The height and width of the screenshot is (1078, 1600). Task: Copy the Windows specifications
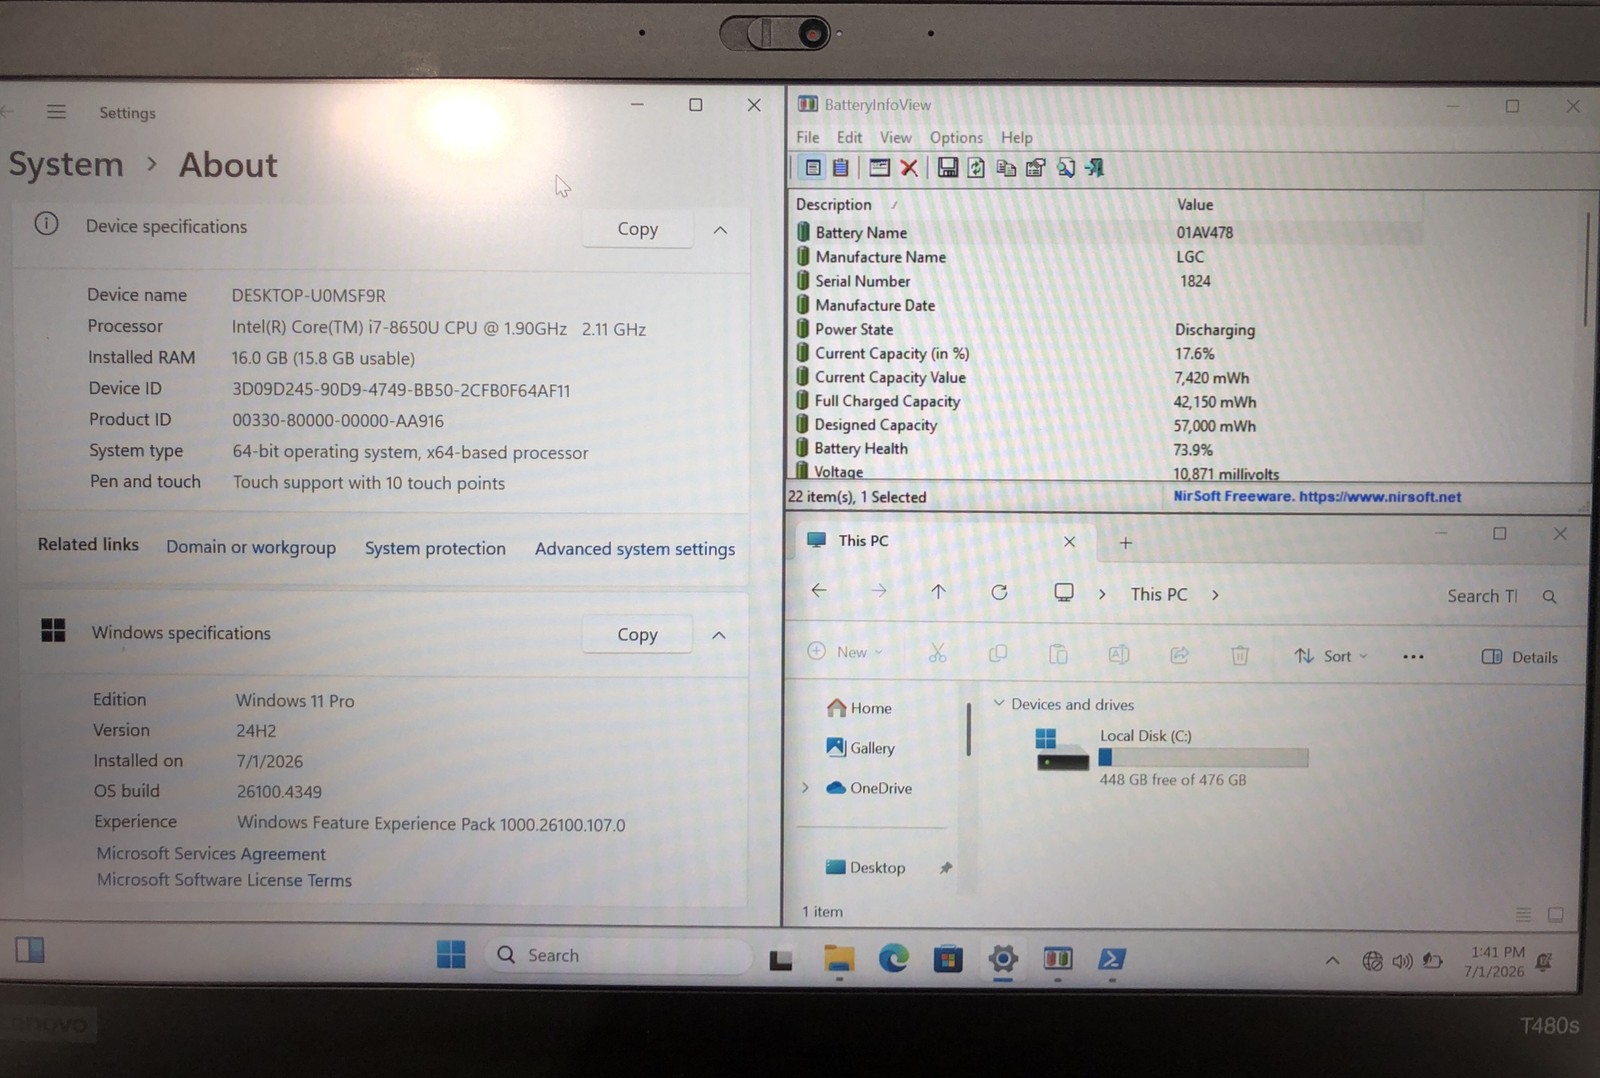[637, 635]
